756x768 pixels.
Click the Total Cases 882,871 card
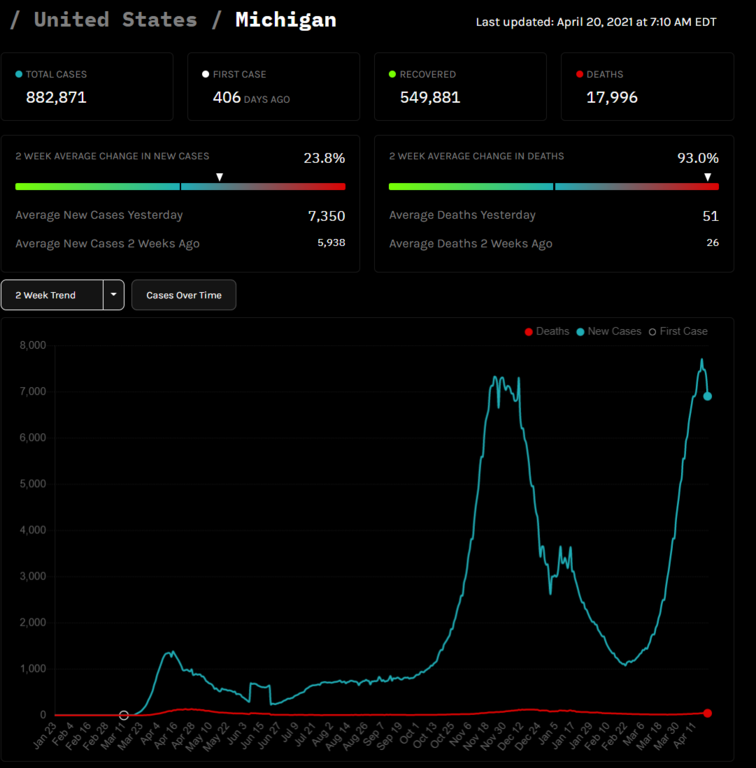87,87
